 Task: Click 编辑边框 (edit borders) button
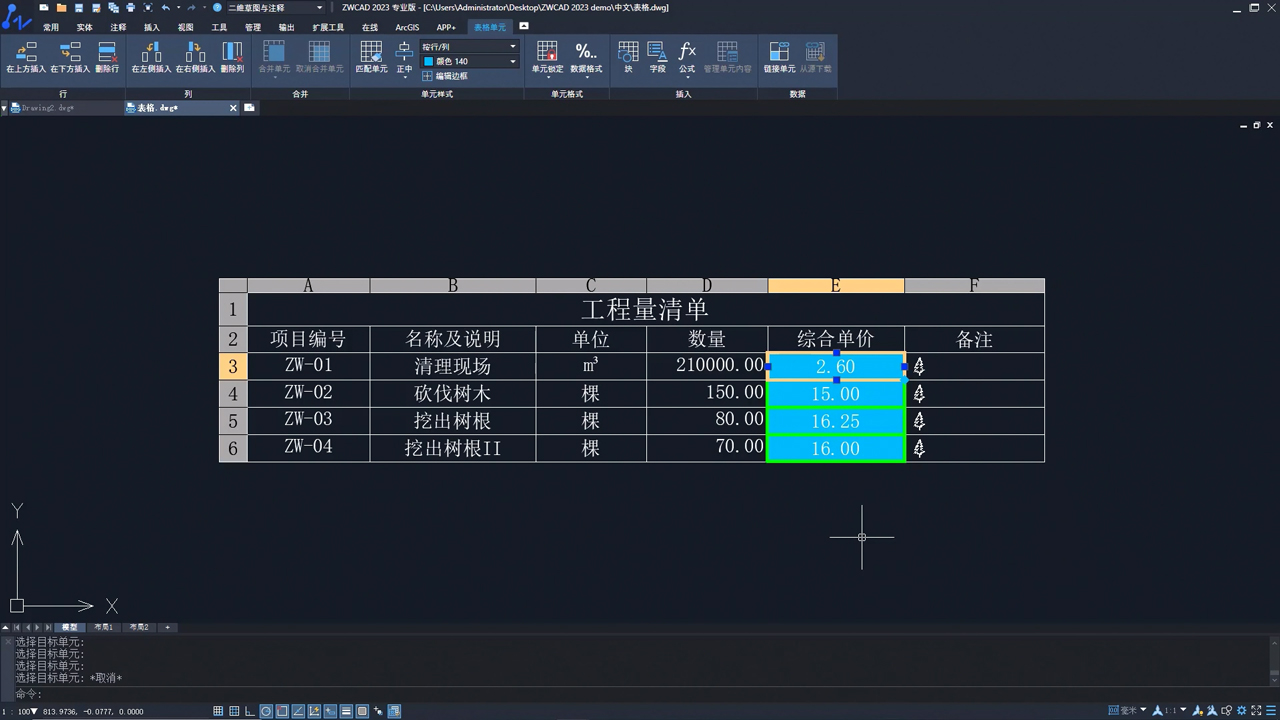[445, 76]
